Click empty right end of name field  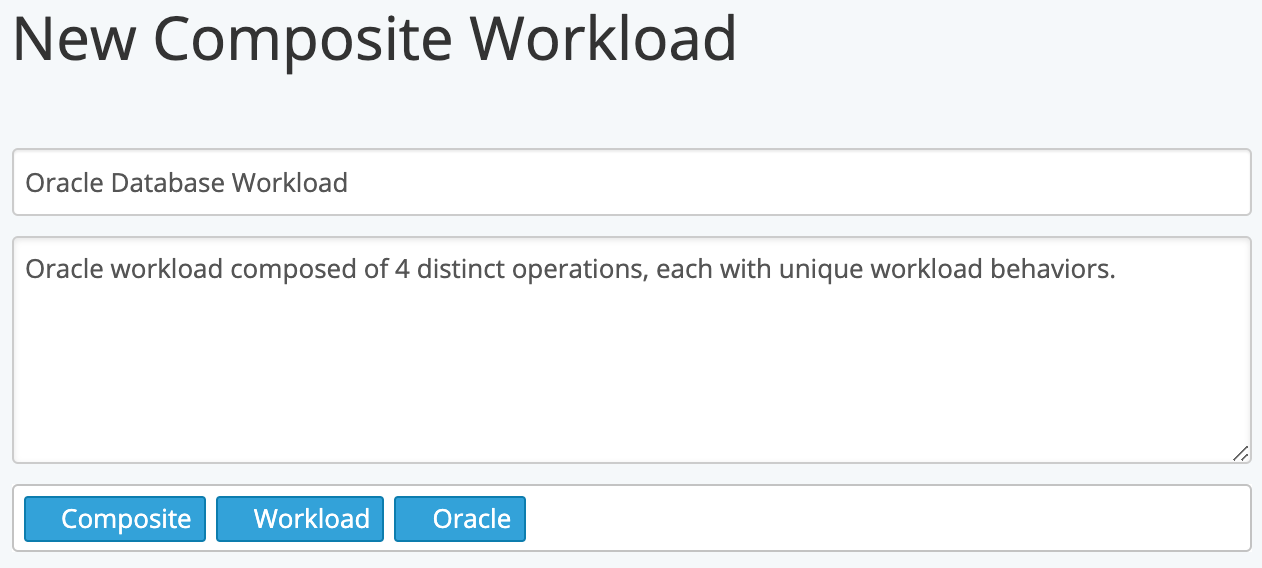pyautogui.click(x=800, y=182)
